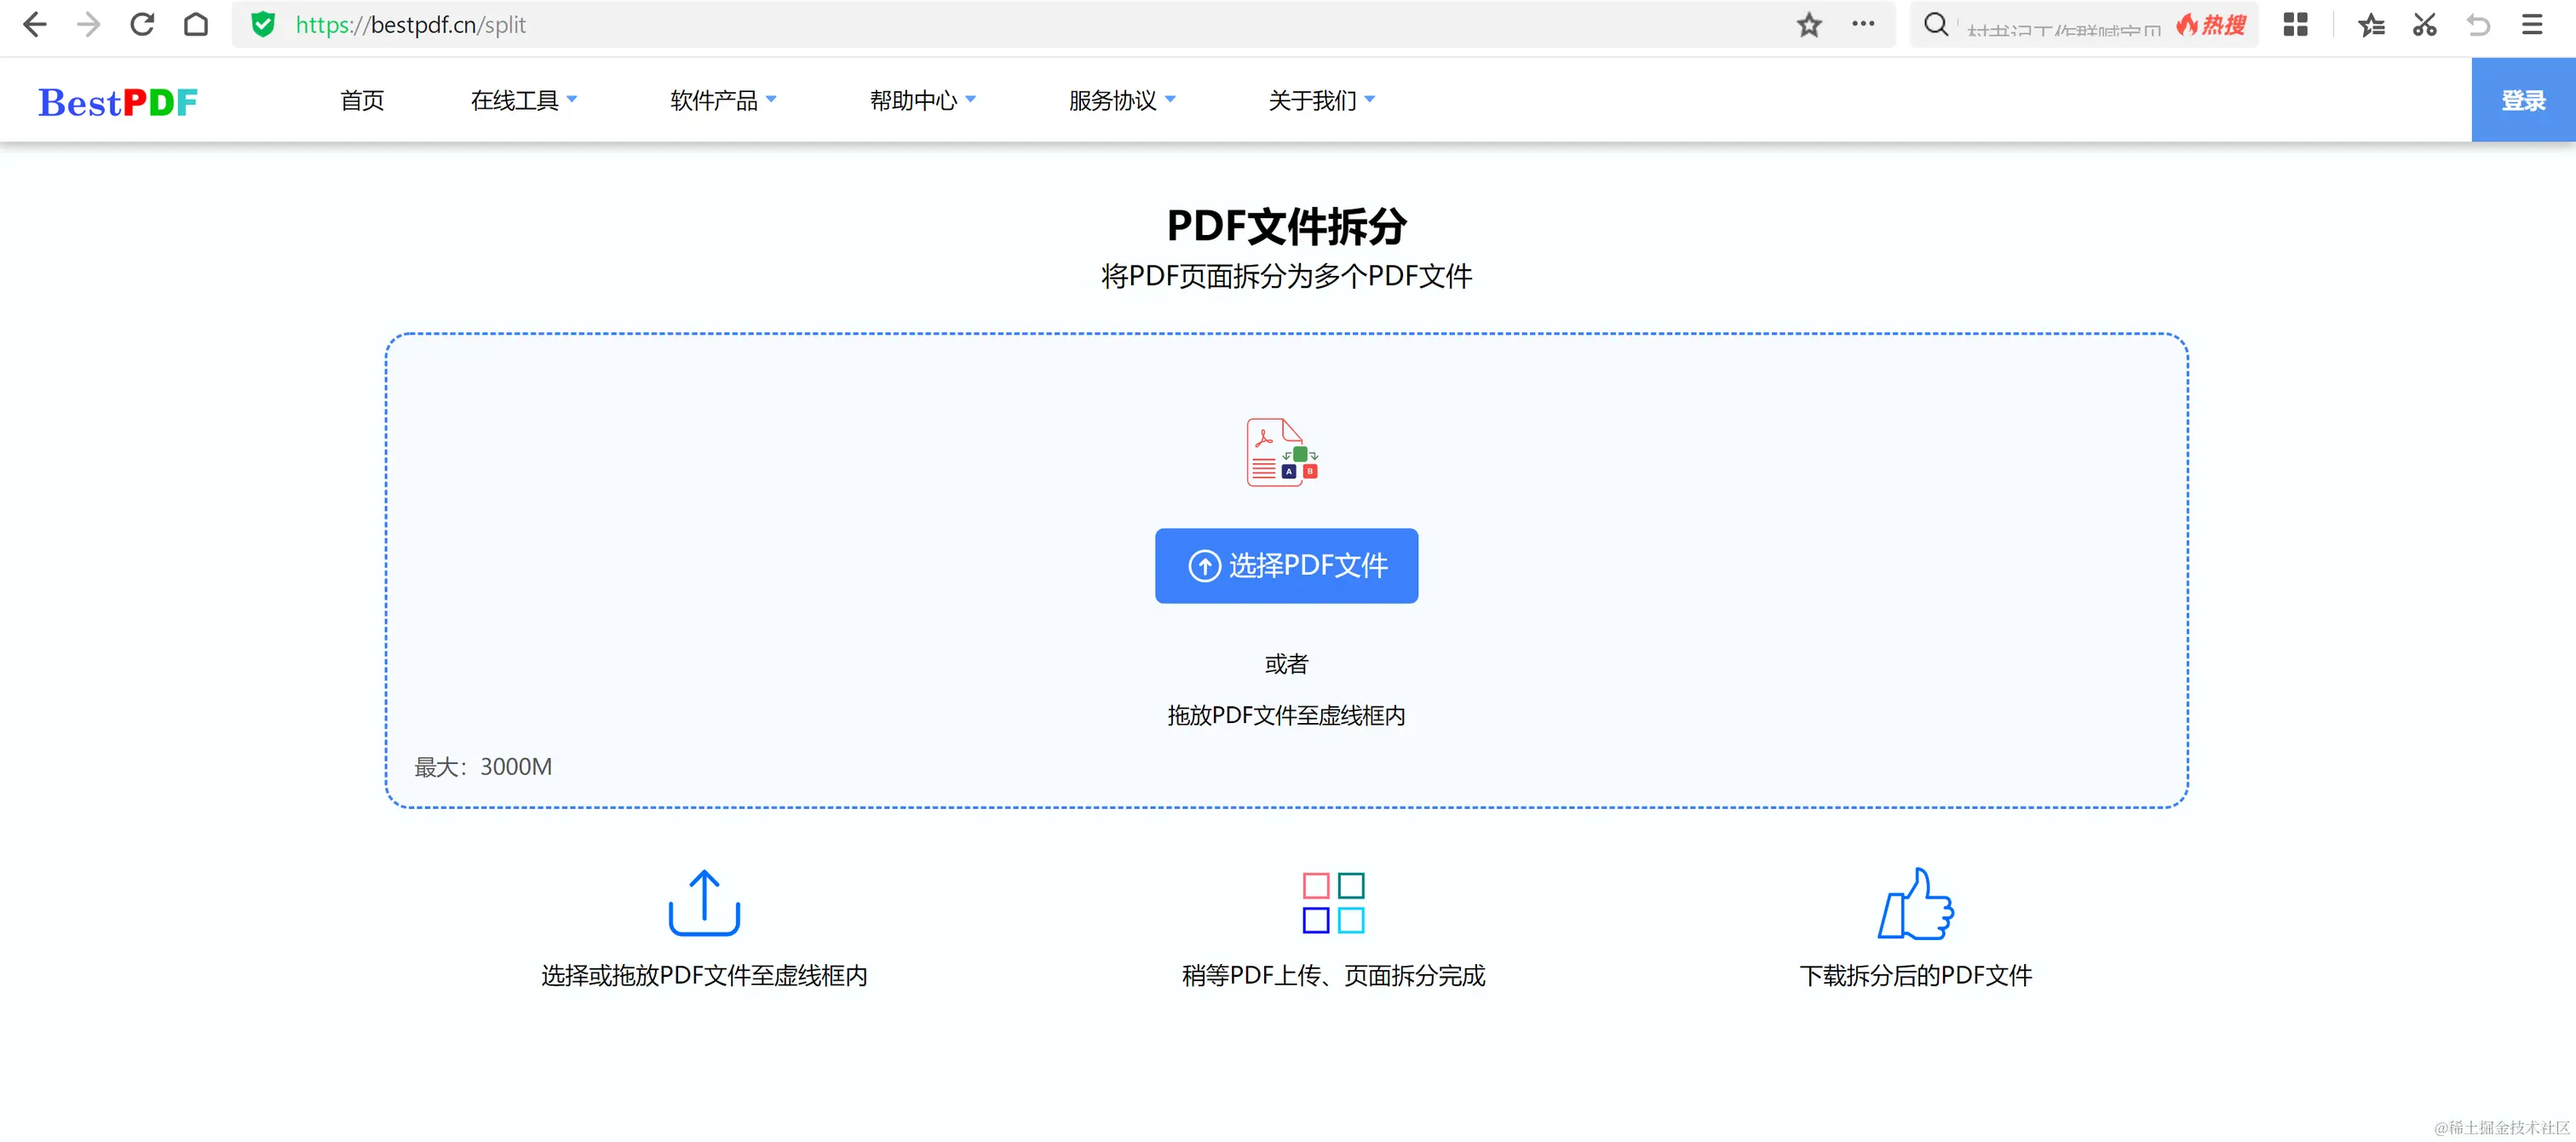The width and height of the screenshot is (2576, 1142).
Task: Open the four-square apps grid icon
Action: point(2295,25)
